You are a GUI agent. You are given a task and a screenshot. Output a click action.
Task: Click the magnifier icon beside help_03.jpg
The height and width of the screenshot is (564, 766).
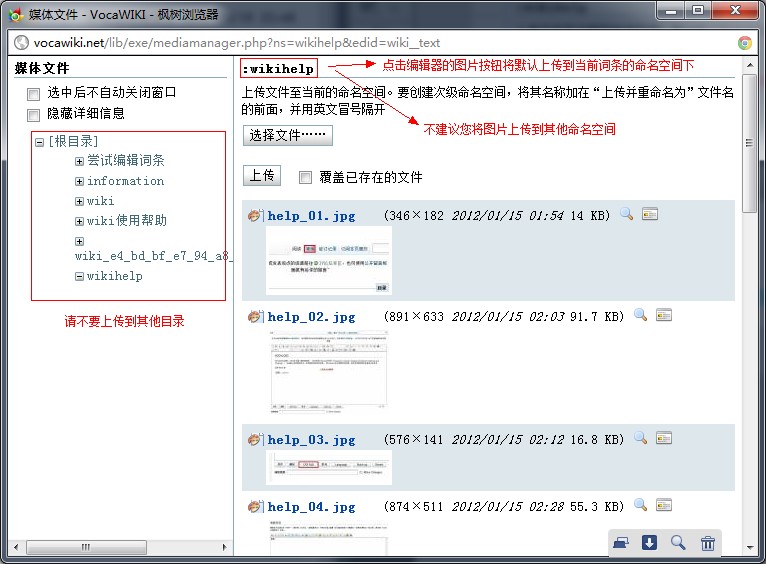coord(640,438)
